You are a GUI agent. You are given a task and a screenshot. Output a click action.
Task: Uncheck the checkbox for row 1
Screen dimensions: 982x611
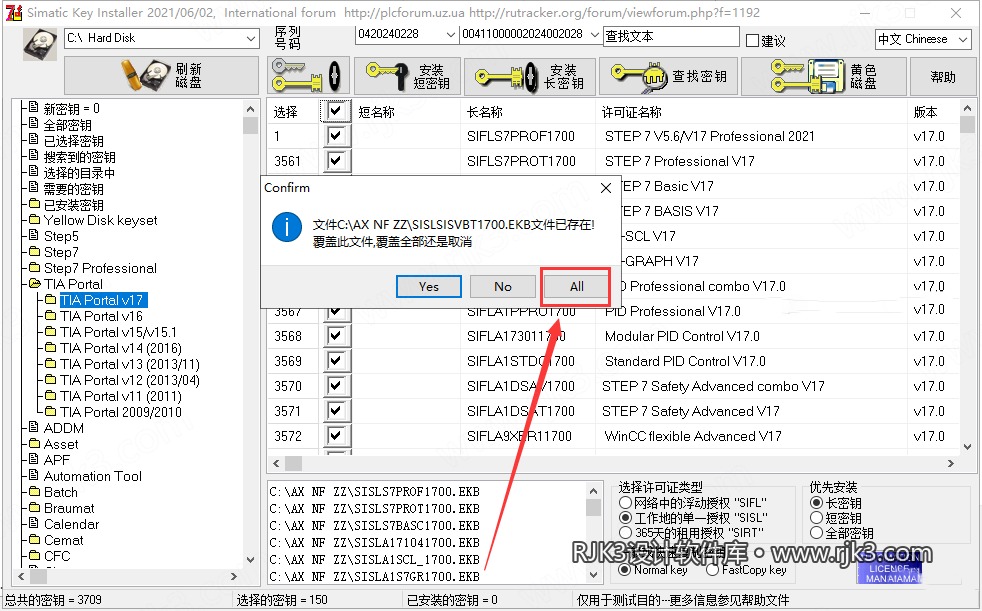point(336,135)
